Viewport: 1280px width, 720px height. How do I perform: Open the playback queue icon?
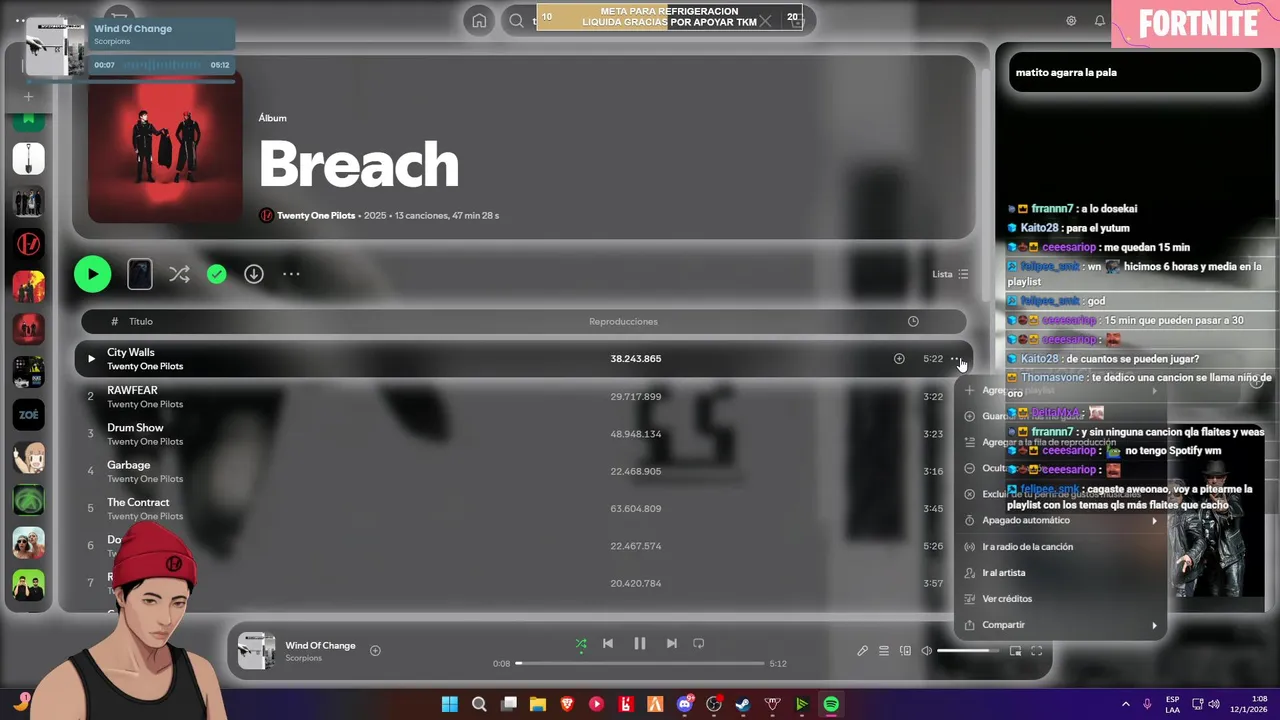(884, 651)
